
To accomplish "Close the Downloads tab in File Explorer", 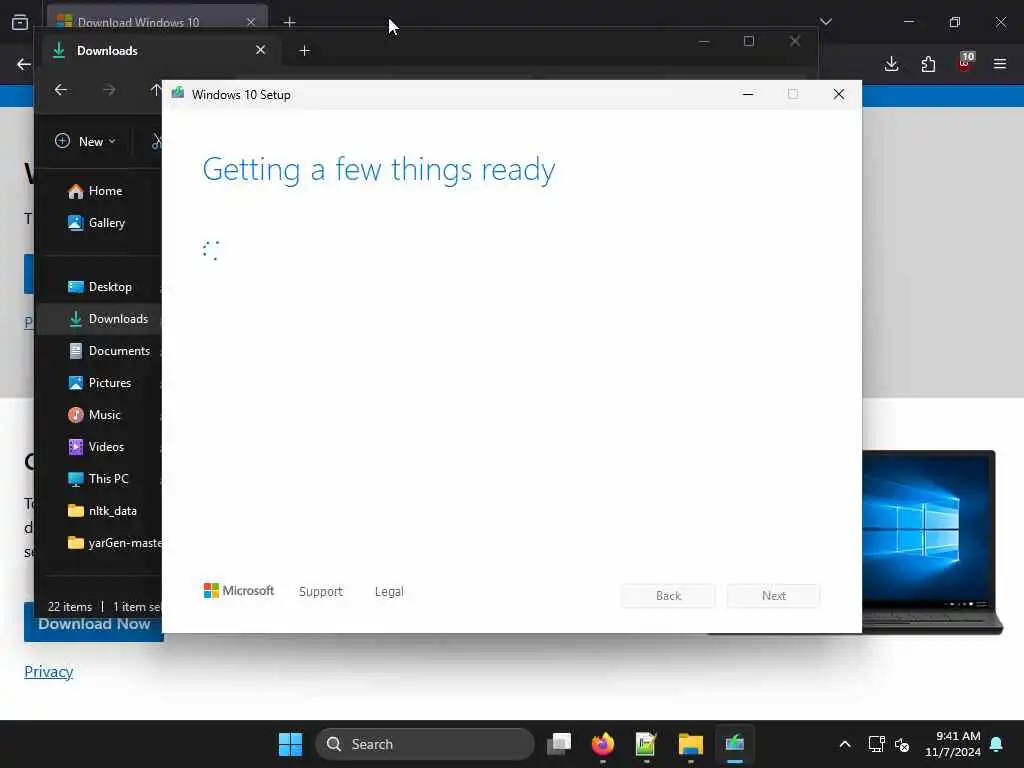I will click(x=261, y=50).
